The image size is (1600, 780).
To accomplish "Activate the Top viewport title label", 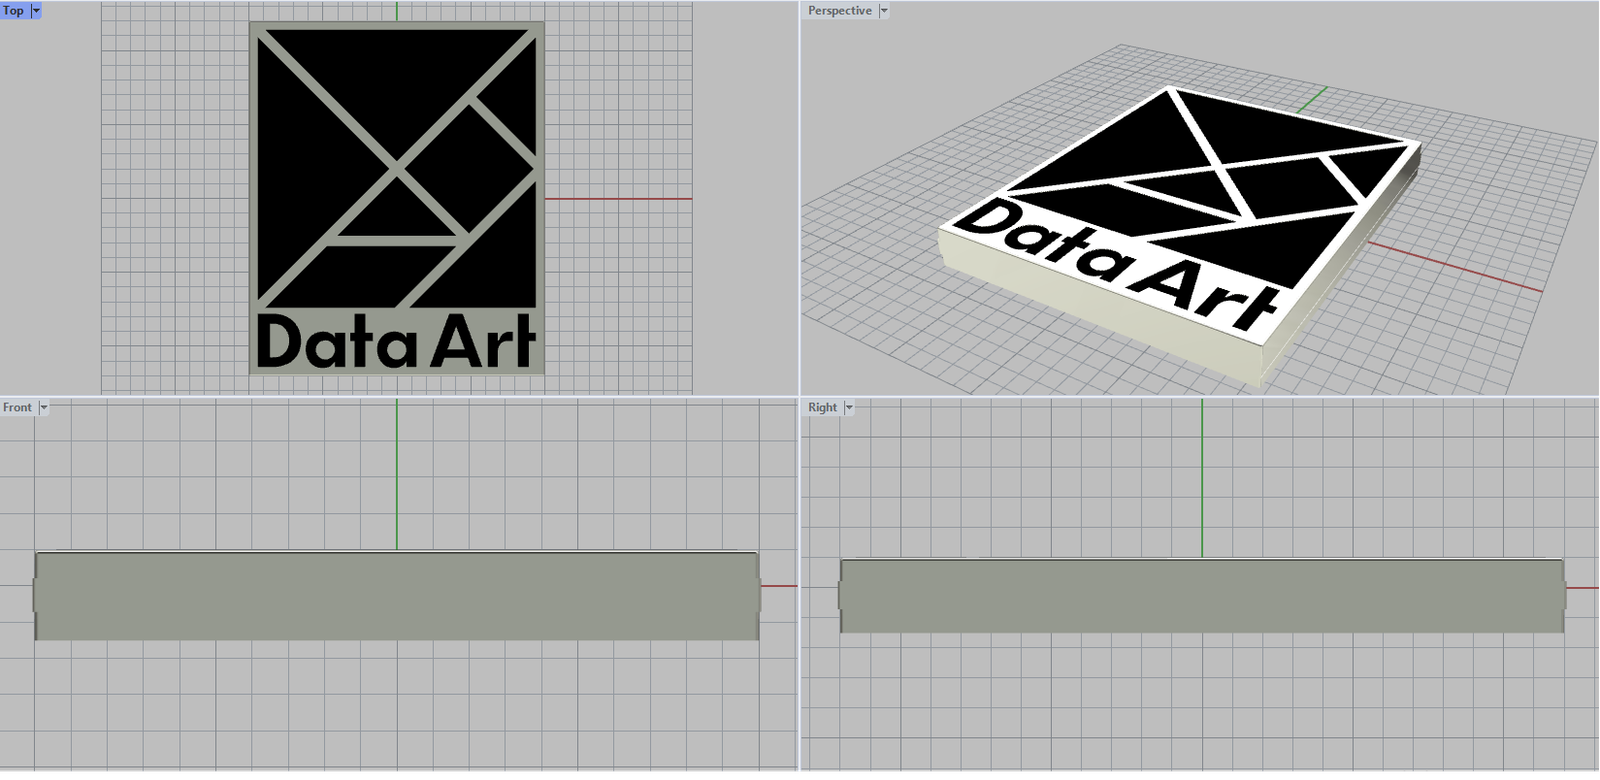I will pos(14,11).
